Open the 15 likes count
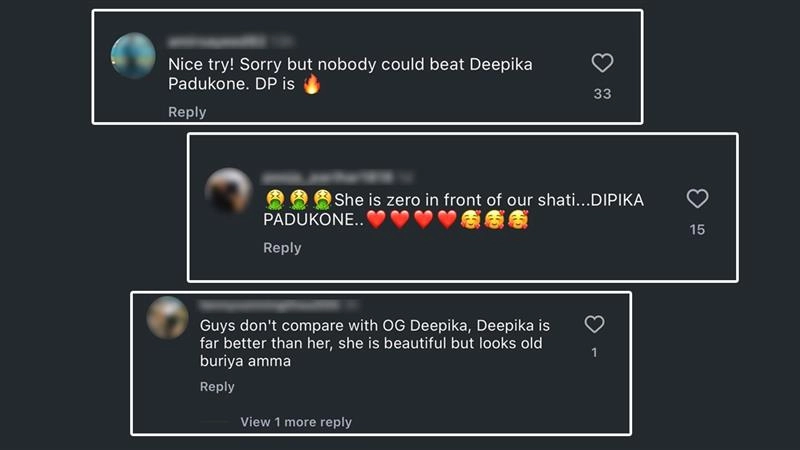This screenshot has height=450, width=800. pyautogui.click(x=697, y=230)
